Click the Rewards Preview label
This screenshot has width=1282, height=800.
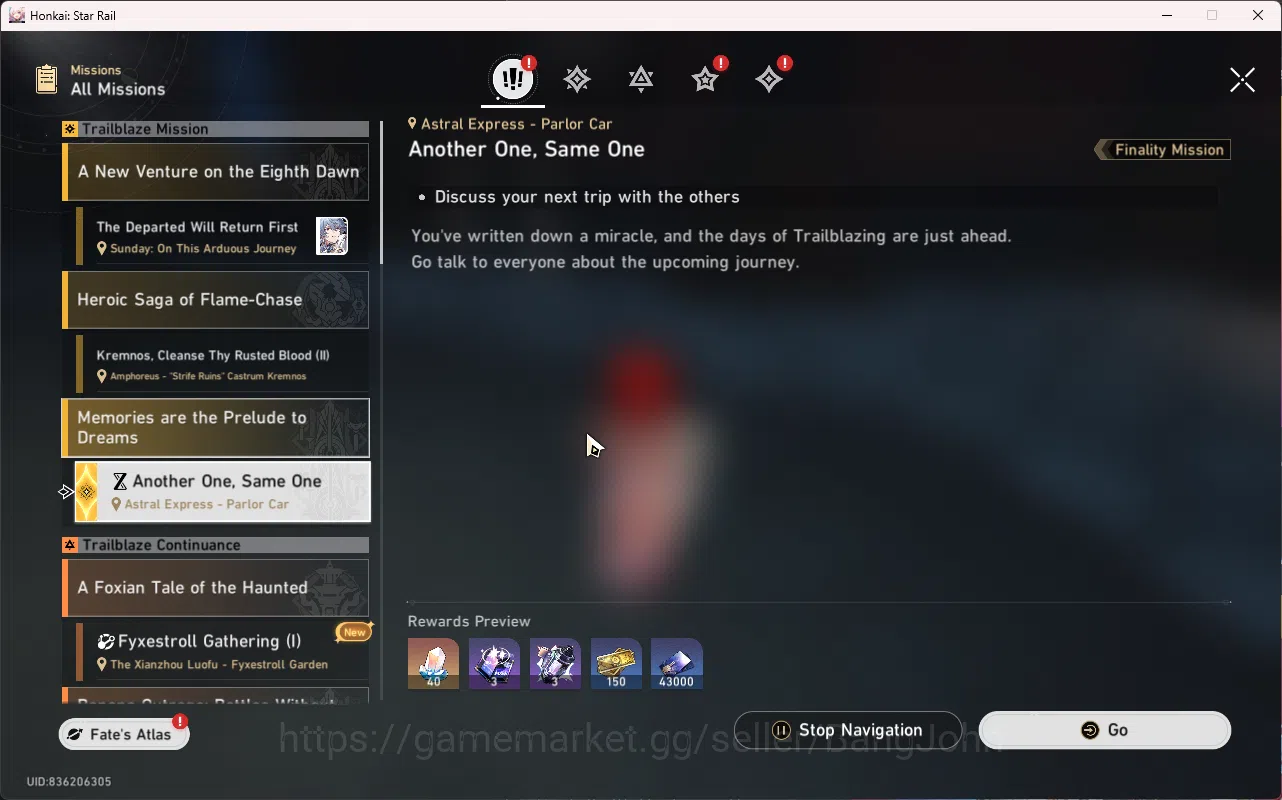click(x=469, y=621)
